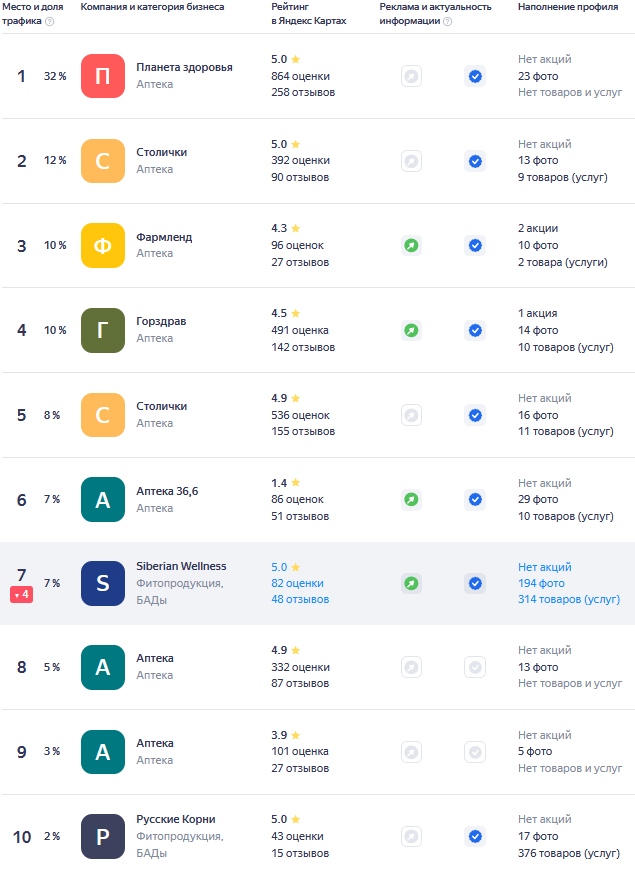Click the Аптека logo in the 3% traffic row
The image size is (635, 872).
coord(103,752)
